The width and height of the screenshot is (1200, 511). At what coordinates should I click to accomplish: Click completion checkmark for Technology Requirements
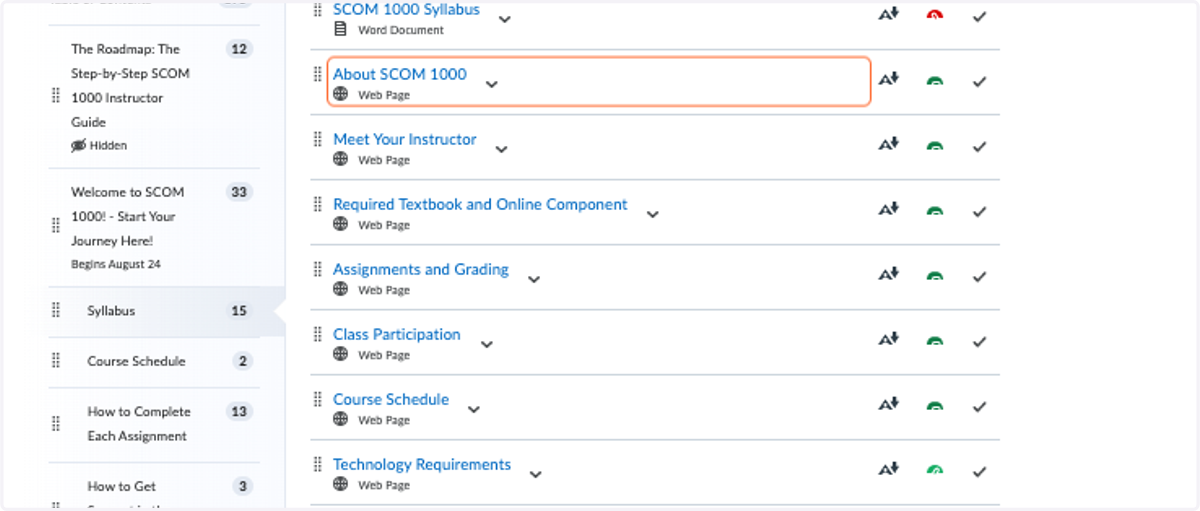tap(980, 471)
